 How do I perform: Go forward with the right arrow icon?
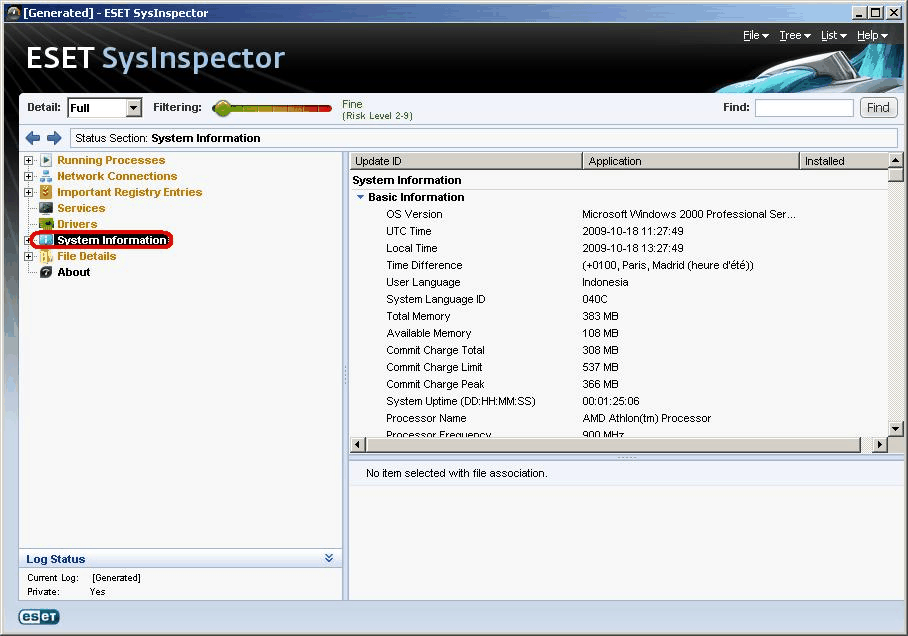pos(54,138)
